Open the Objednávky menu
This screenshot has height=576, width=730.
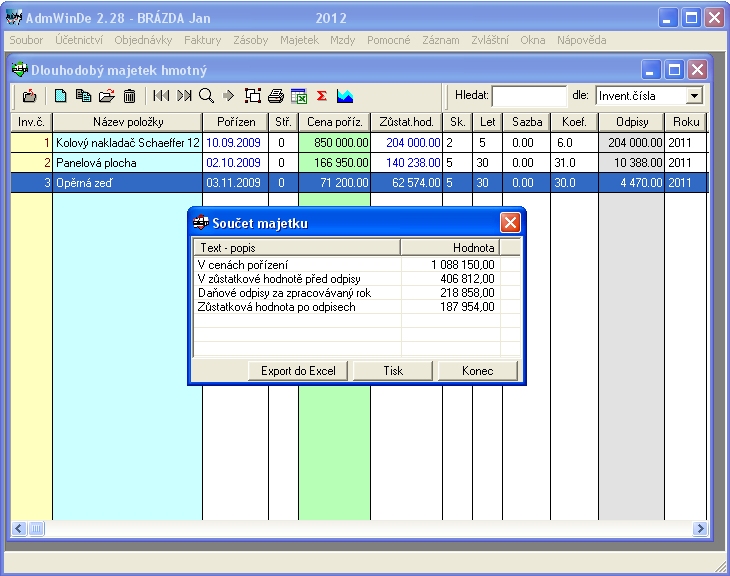click(x=143, y=40)
